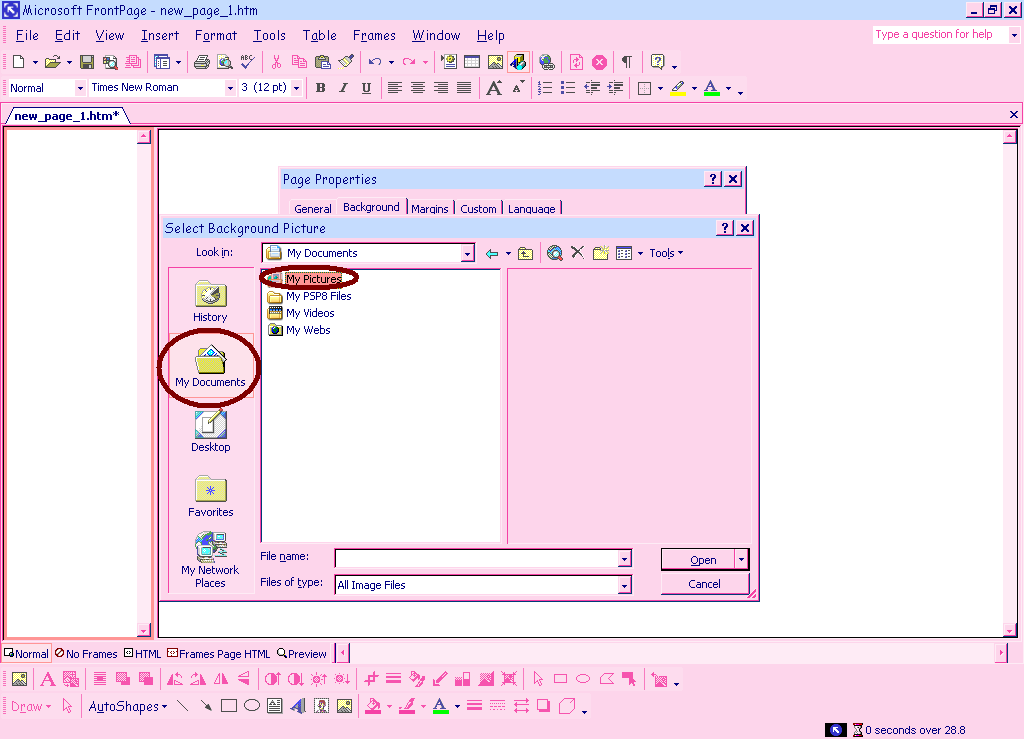Open the File menu

point(27,36)
